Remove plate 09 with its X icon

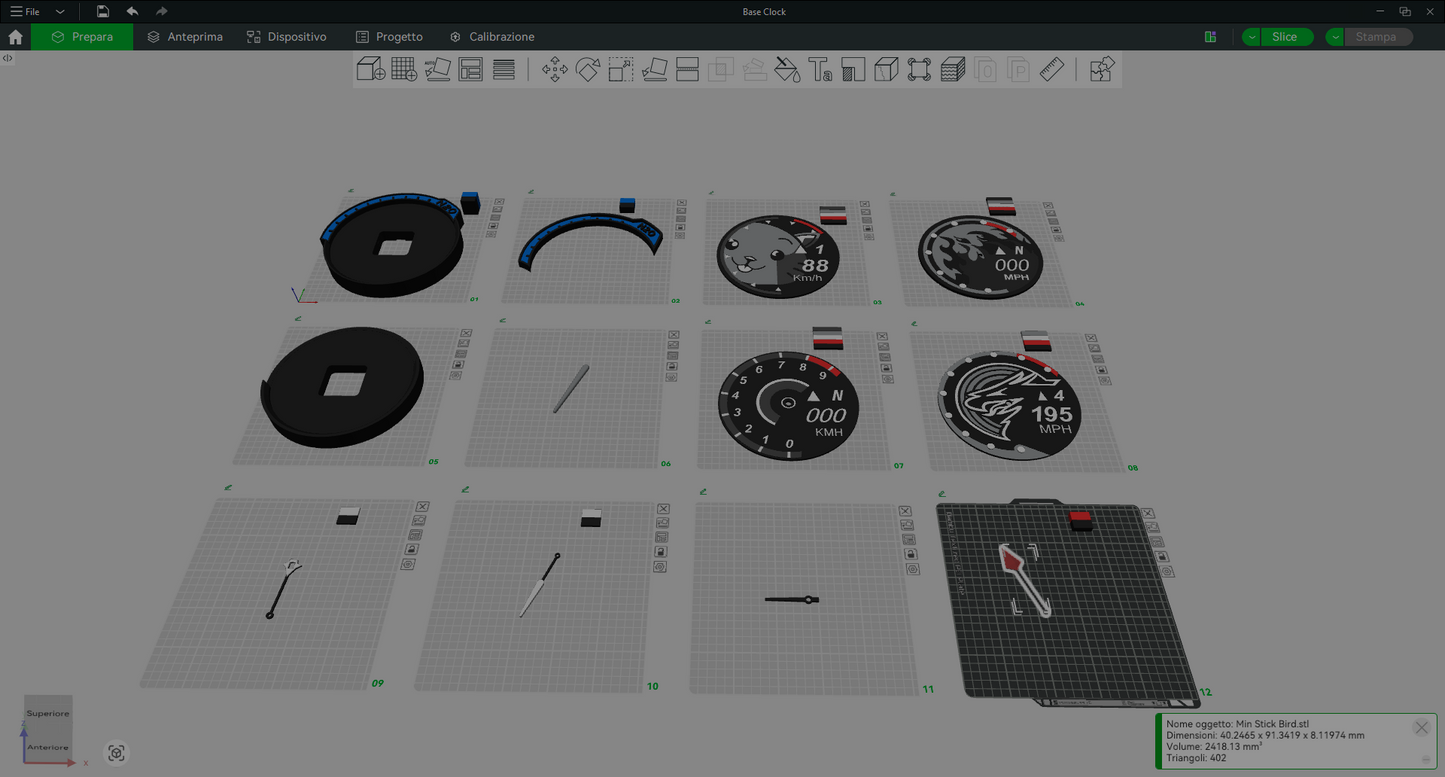(x=422, y=507)
